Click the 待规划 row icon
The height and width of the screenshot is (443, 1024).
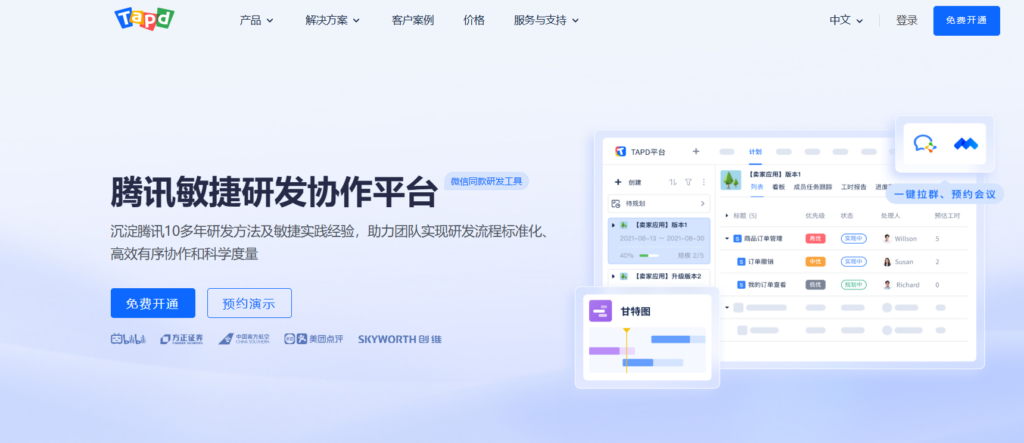tap(616, 203)
